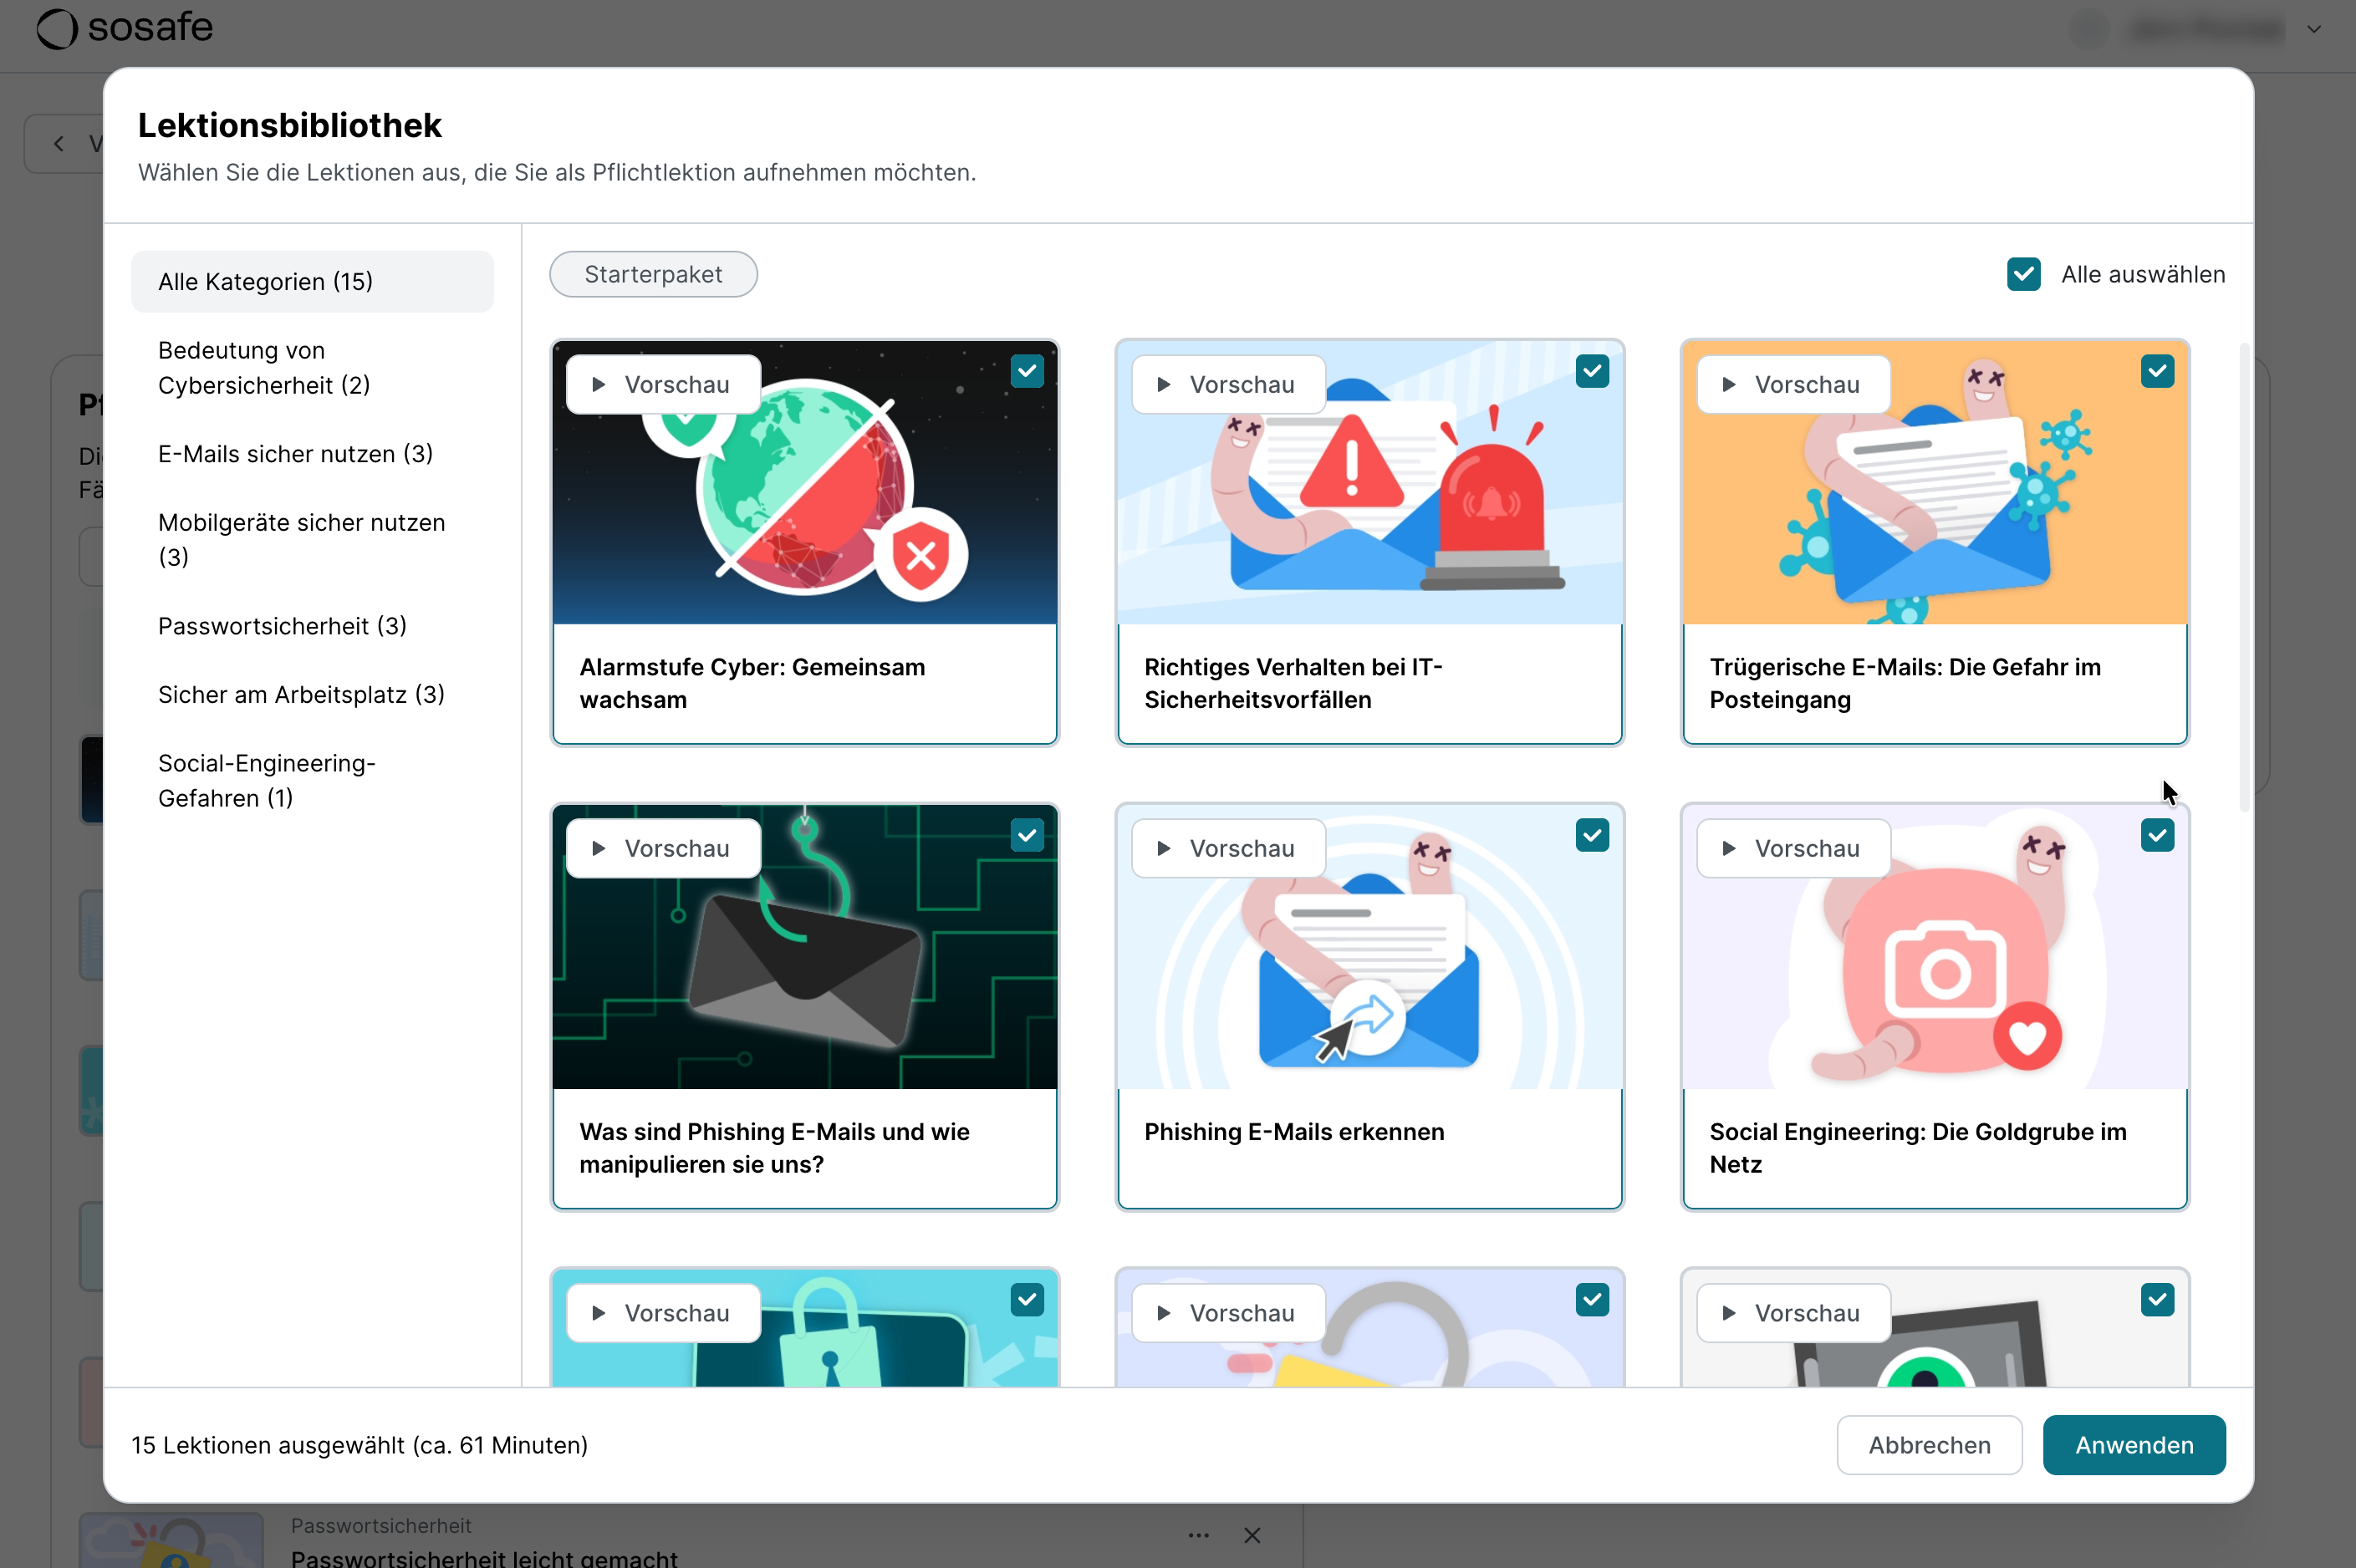Uncheck Phishing E-Mails erkennen checkbox
Screen dimensions: 2356x1568
point(1592,835)
